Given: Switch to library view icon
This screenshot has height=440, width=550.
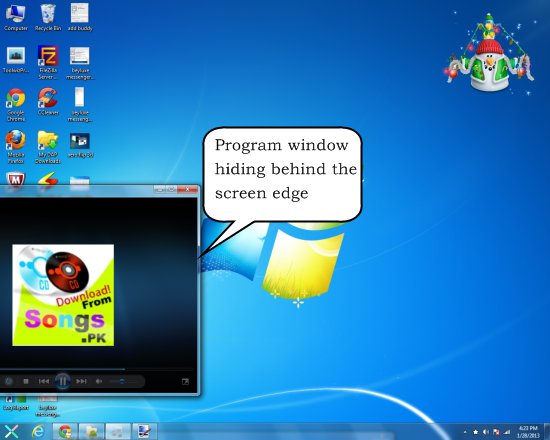Looking at the screenshot, I should (186, 381).
